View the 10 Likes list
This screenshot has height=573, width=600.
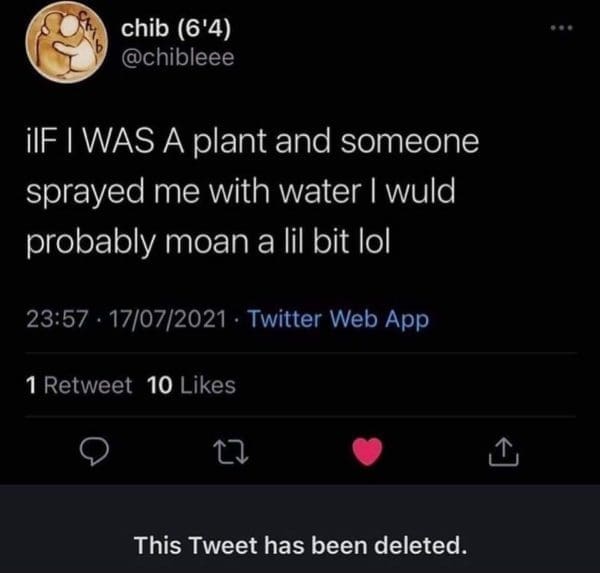point(190,385)
